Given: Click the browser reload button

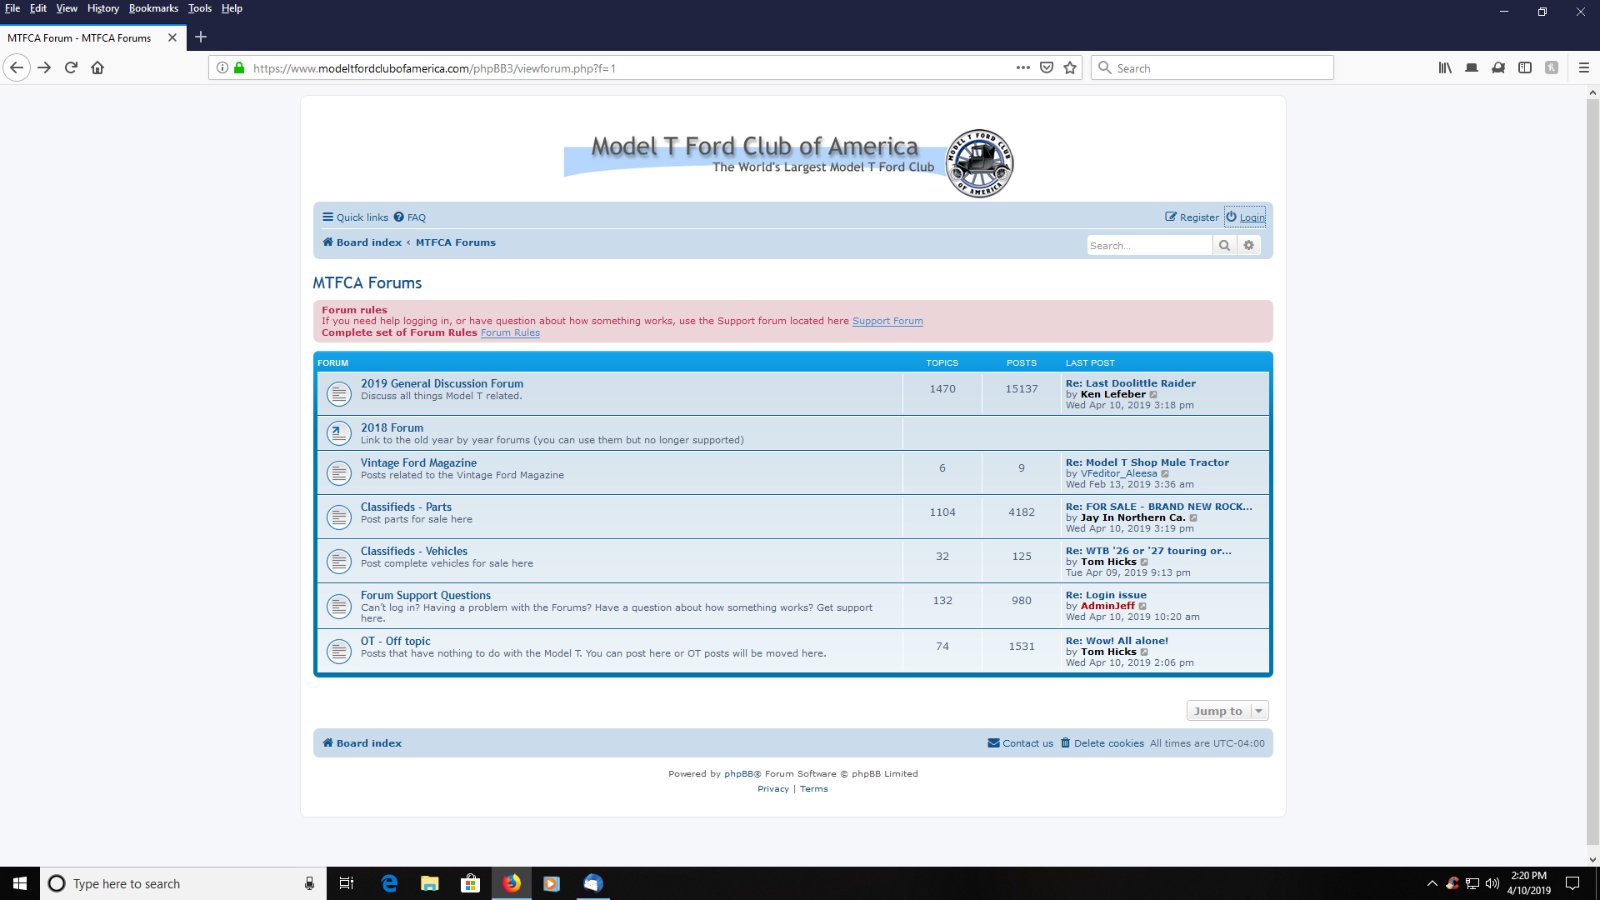Looking at the screenshot, I should pos(71,68).
